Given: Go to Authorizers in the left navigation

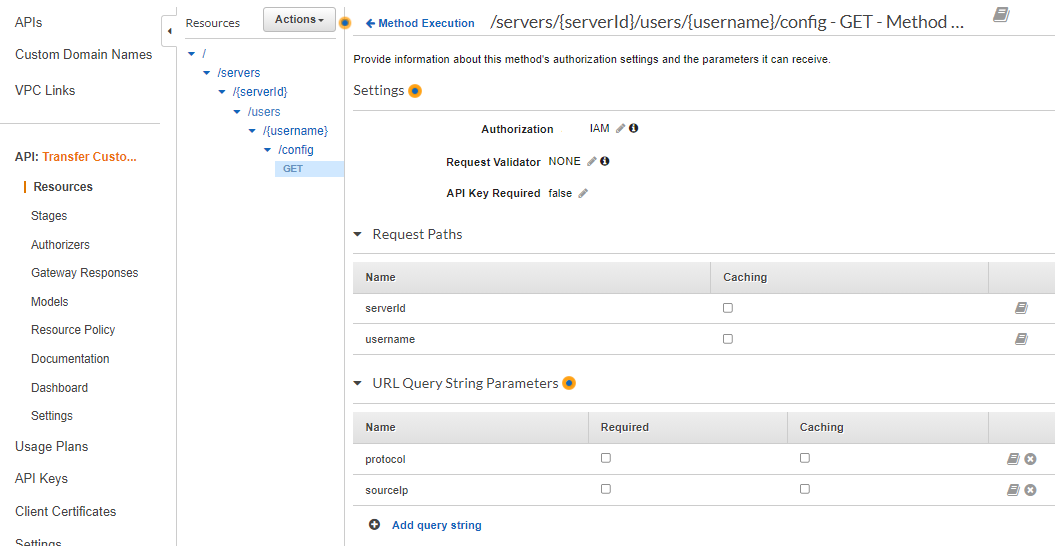Looking at the screenshot, I should pyautogui.click(x=60, y=245).
